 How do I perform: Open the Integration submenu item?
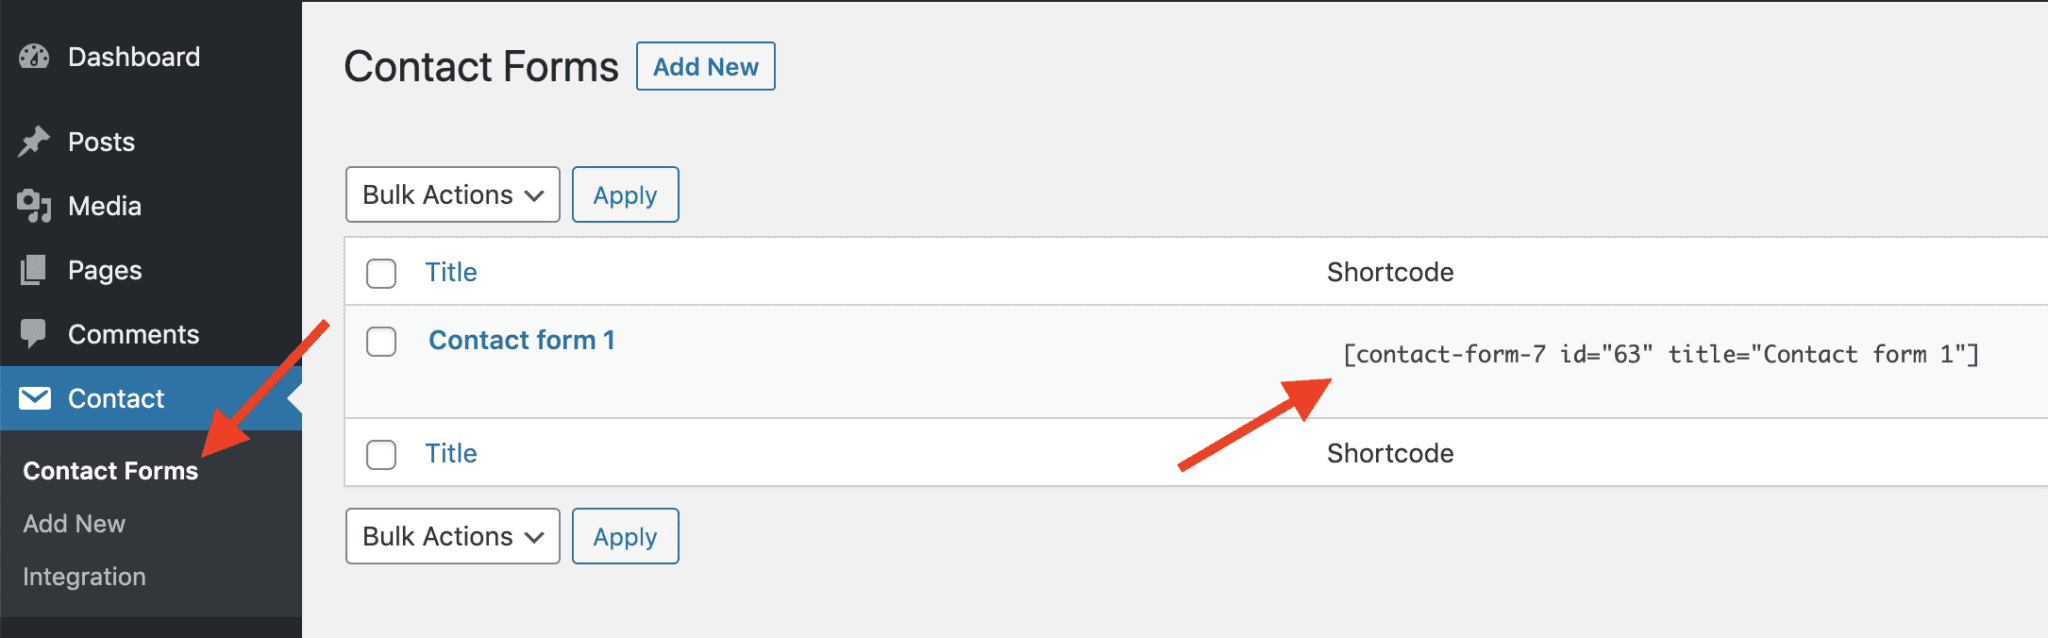coord(84,576)
